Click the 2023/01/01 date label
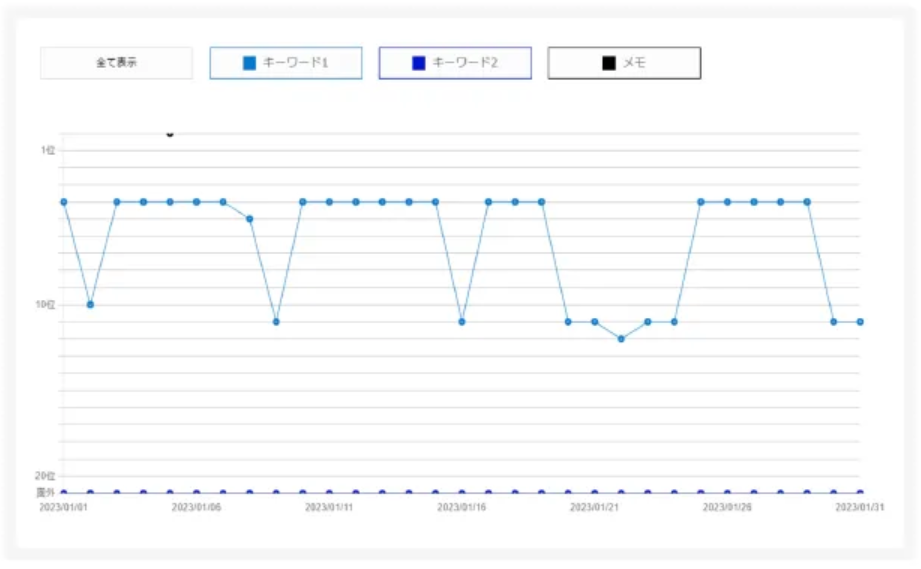Viewport: 921px width, 569px height. 63,507
